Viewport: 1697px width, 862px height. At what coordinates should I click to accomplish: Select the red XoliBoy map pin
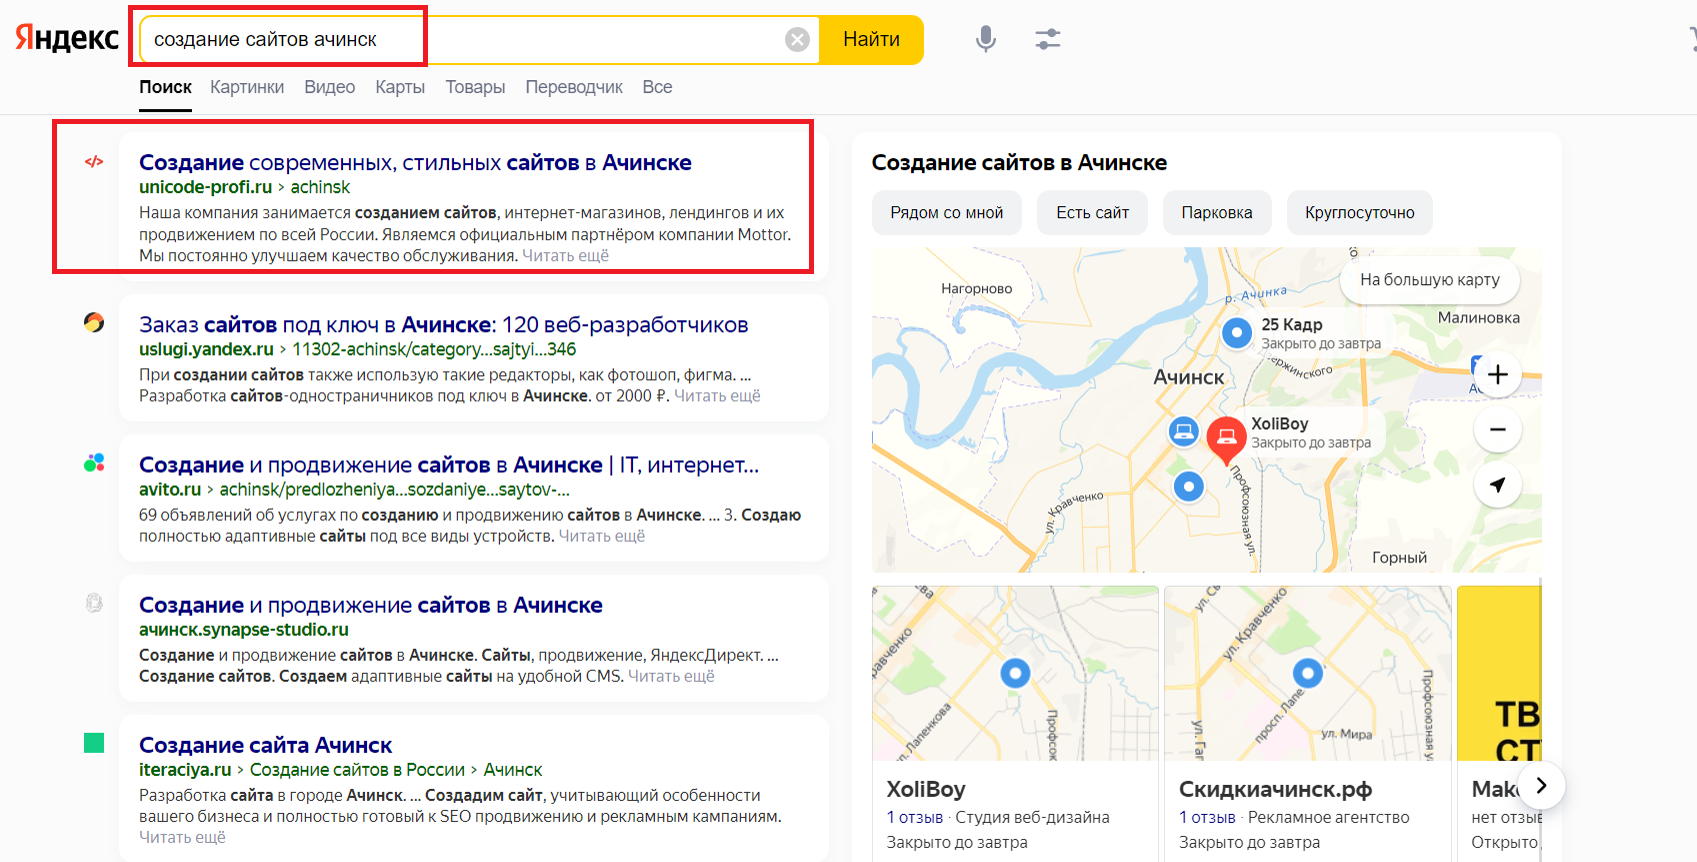click(x=1226, y=440)
